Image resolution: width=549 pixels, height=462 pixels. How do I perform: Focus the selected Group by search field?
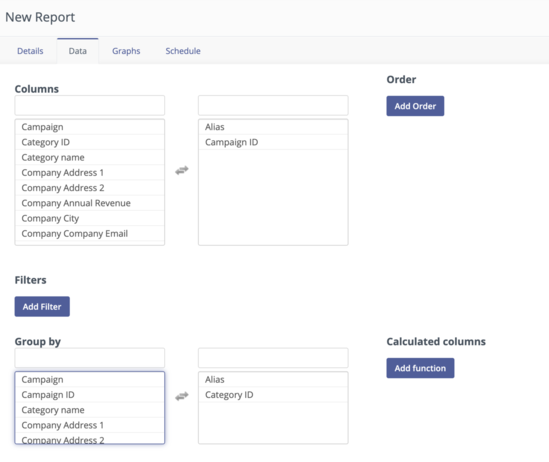tap(273, 358)
